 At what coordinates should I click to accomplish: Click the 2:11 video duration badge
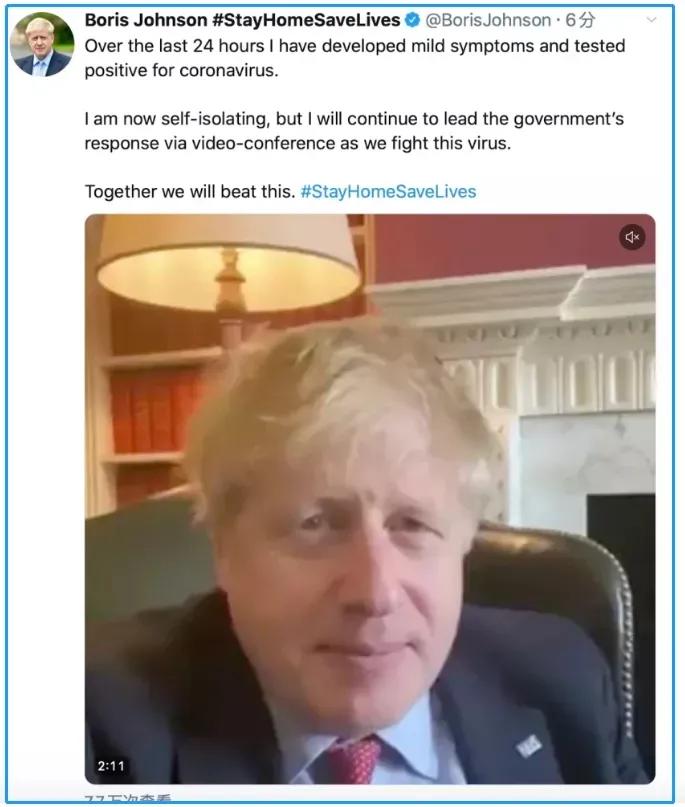109,766
